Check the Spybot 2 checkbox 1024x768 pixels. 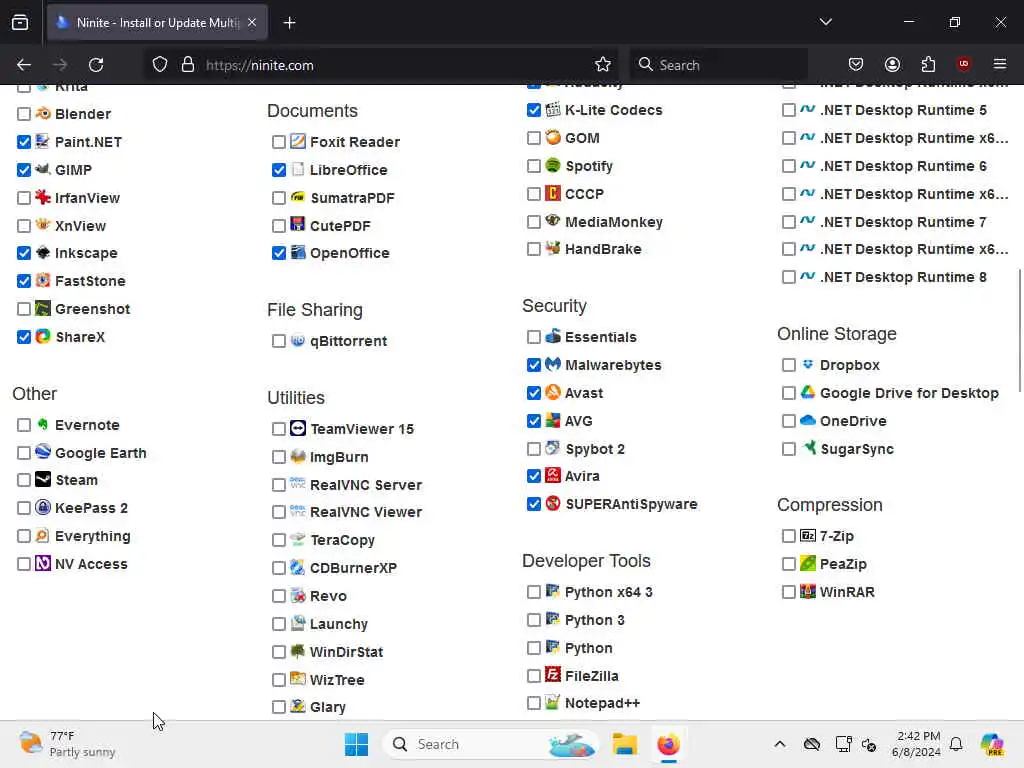point(534,449)
